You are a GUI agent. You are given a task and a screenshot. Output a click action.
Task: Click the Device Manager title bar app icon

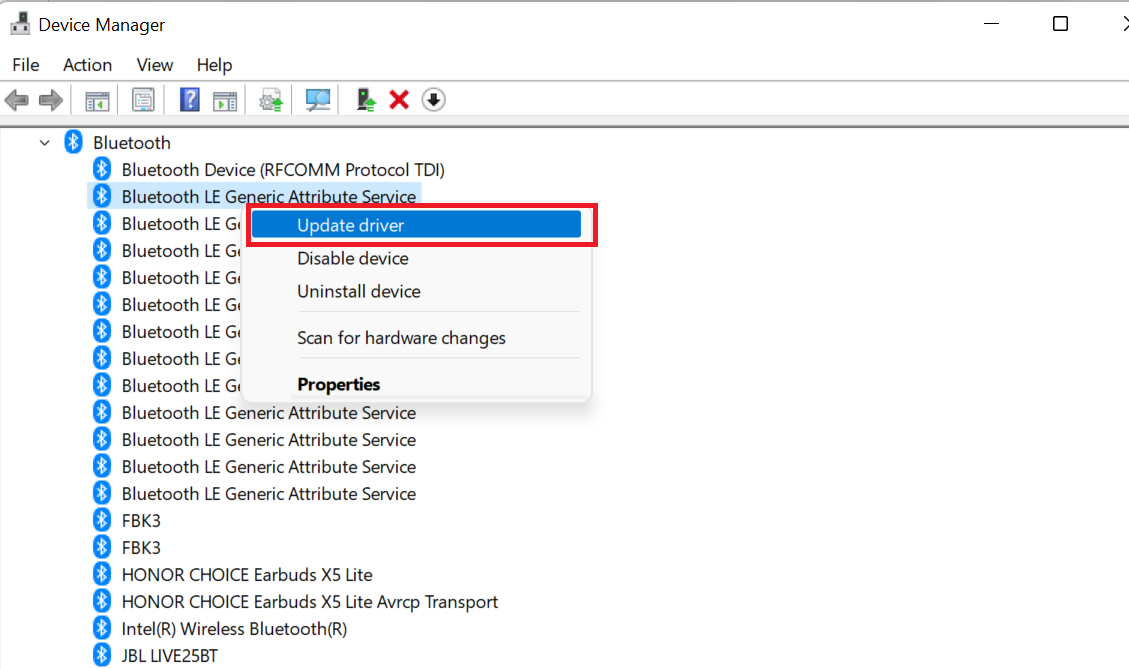click(20, 24)
